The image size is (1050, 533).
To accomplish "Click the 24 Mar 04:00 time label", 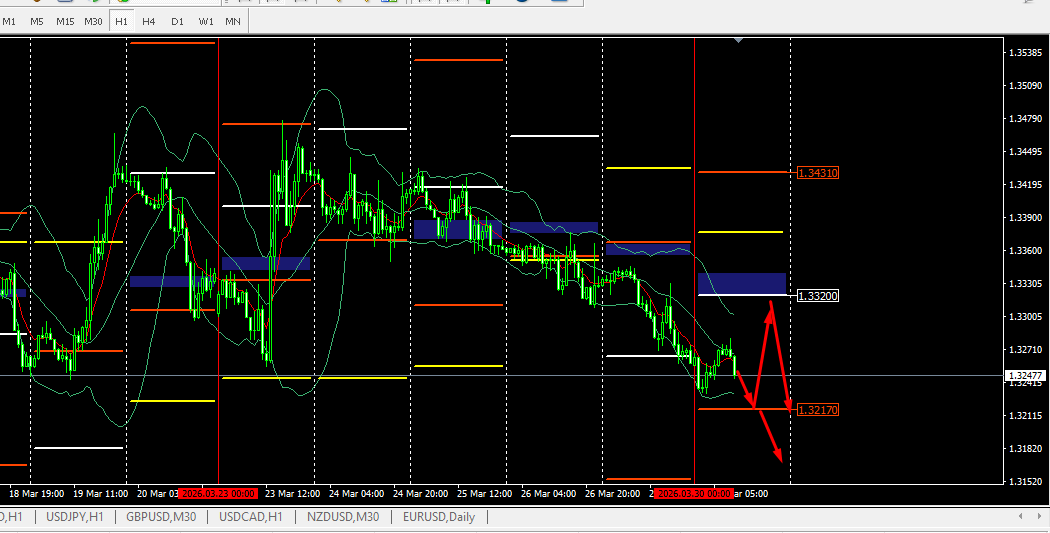I will coord(356,493).
